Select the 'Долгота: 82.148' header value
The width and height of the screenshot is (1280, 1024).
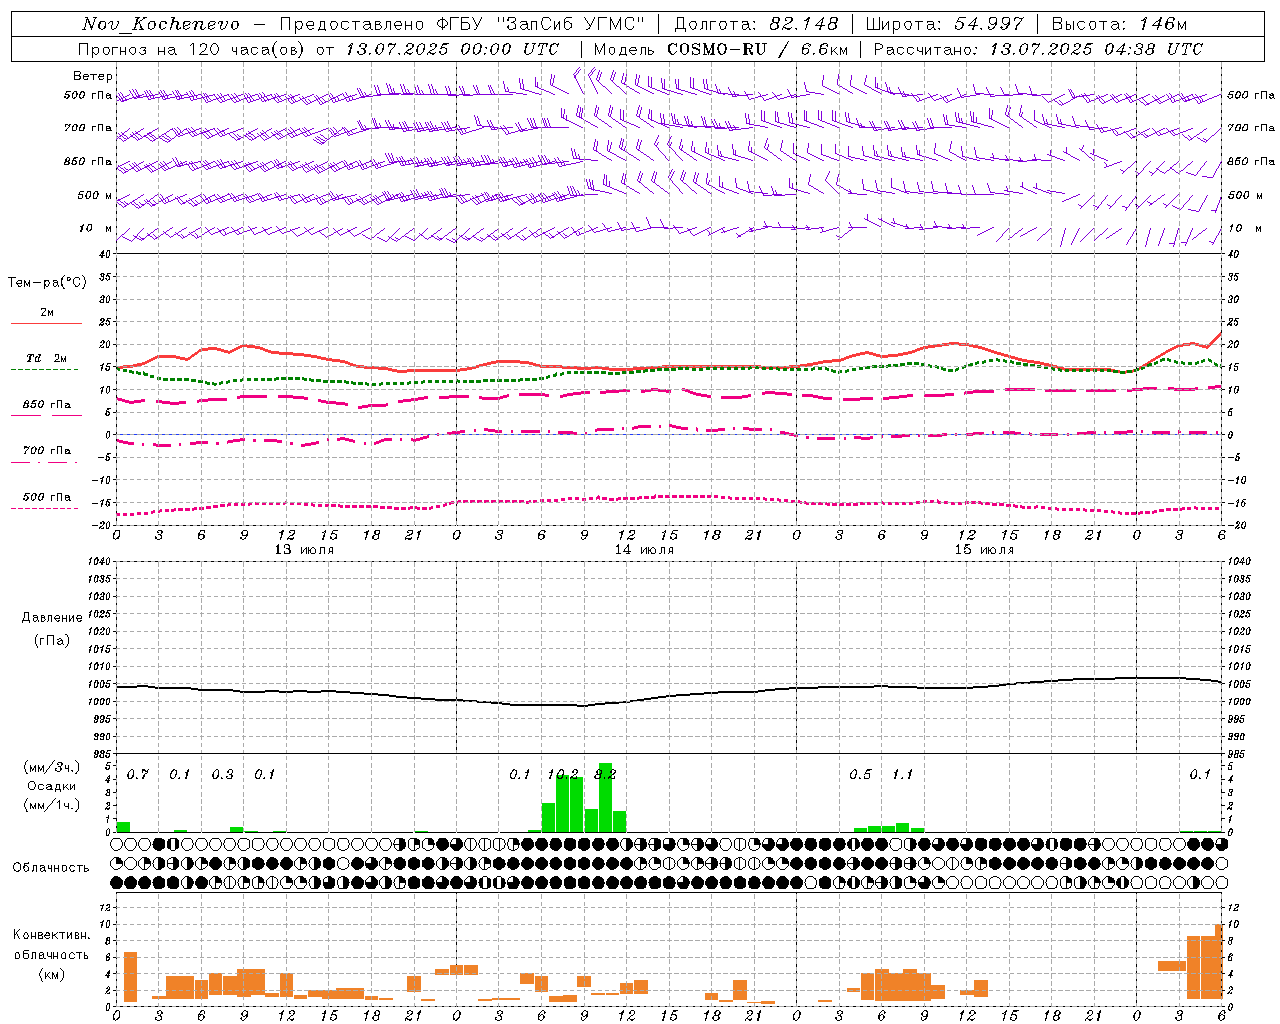(x=756, y=24)
